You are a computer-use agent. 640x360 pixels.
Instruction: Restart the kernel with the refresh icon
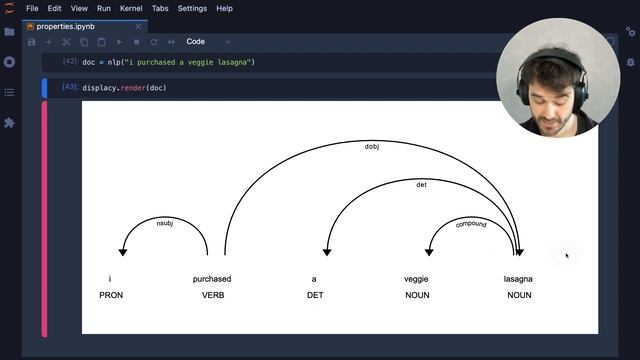tap(154, 42)
